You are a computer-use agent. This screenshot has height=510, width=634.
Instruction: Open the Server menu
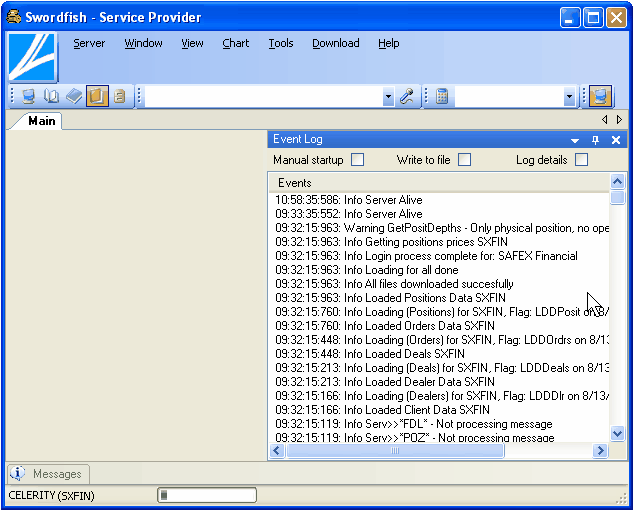[x=89, y=43]
